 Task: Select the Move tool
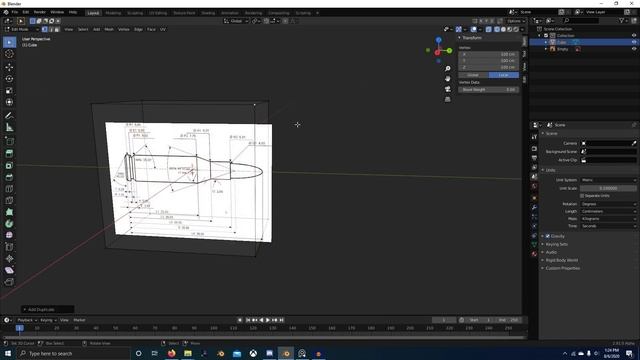point(9,67)
